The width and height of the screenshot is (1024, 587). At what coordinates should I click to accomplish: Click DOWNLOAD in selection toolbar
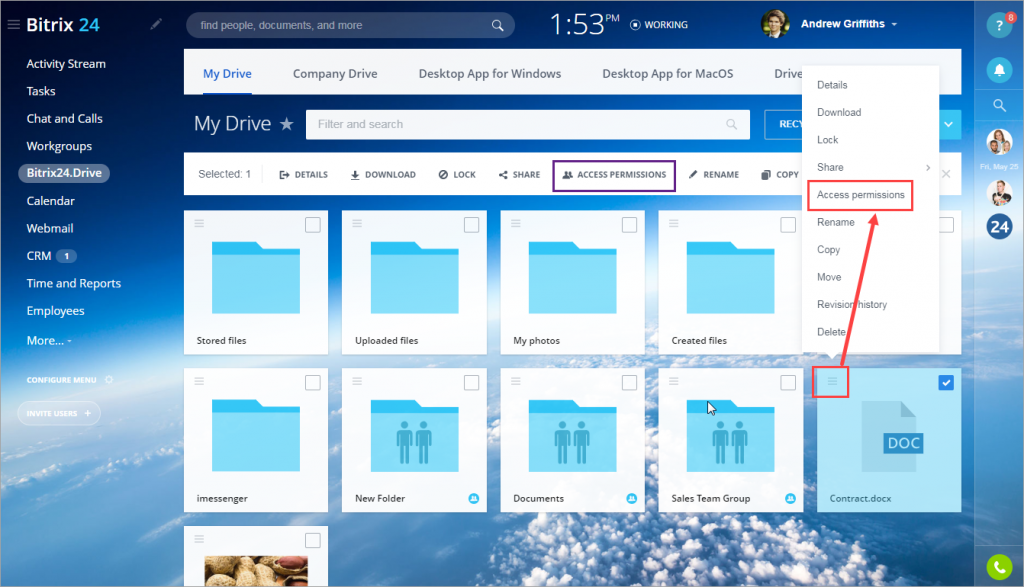click(x=383, y=174)
